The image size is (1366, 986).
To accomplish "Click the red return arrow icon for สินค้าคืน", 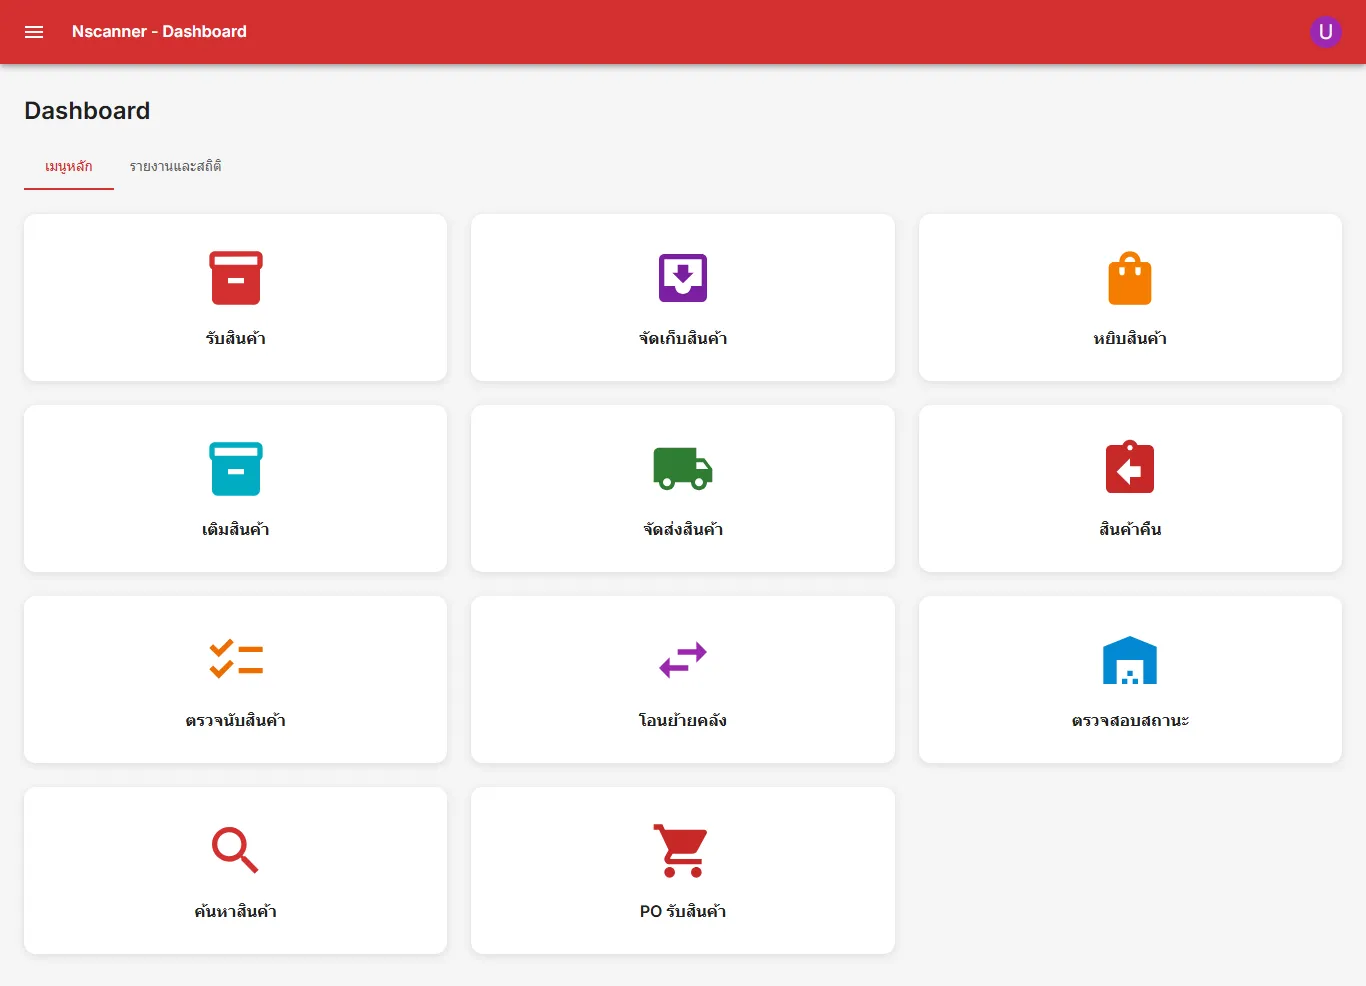I will 1129,467.
